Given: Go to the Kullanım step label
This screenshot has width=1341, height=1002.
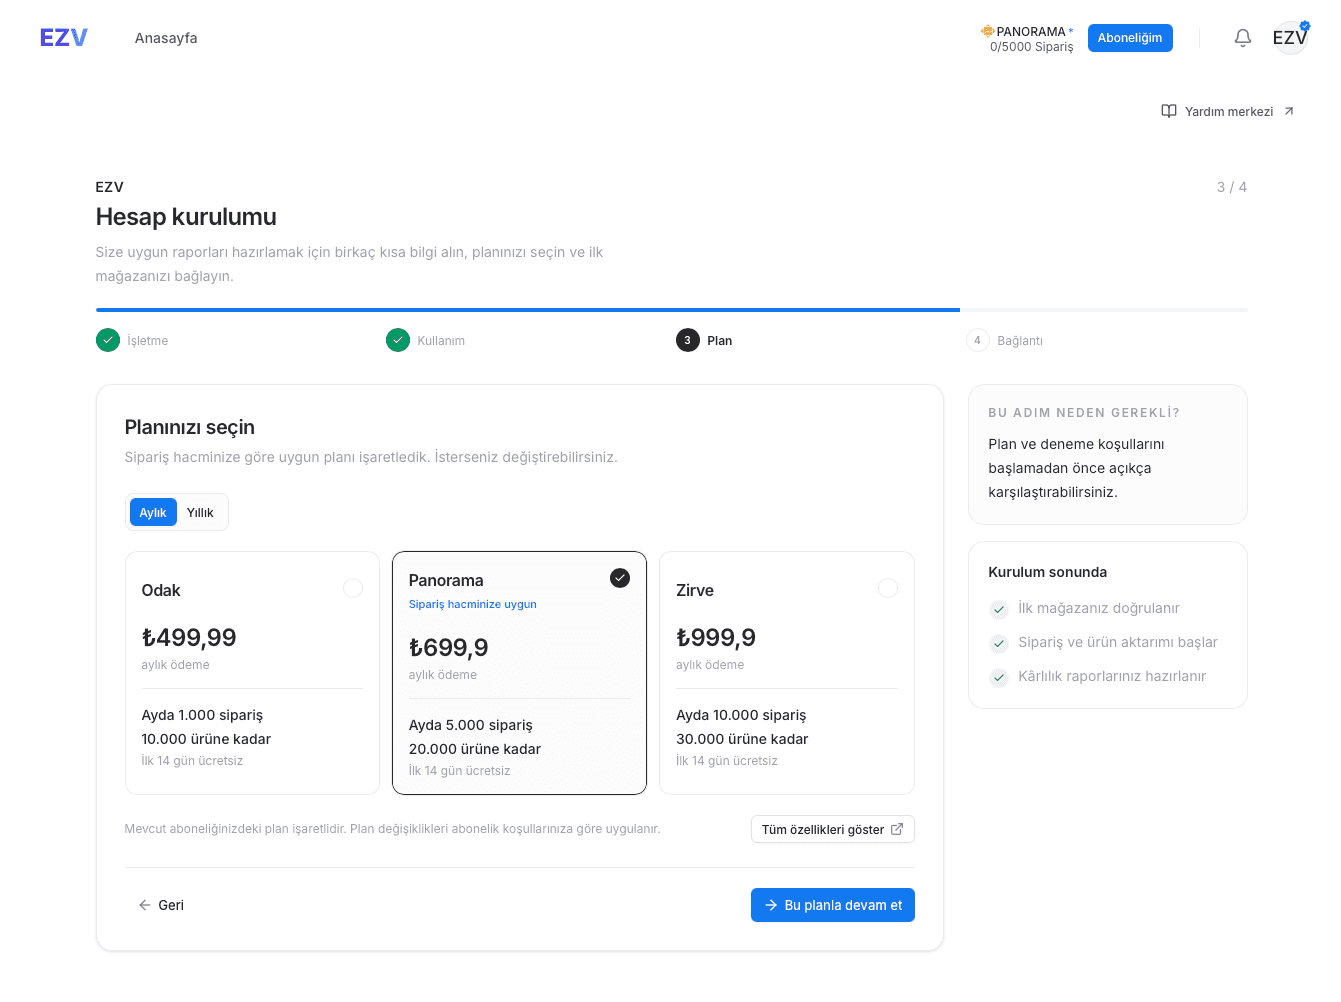Looking at the screenshot, I should [441, 341].
